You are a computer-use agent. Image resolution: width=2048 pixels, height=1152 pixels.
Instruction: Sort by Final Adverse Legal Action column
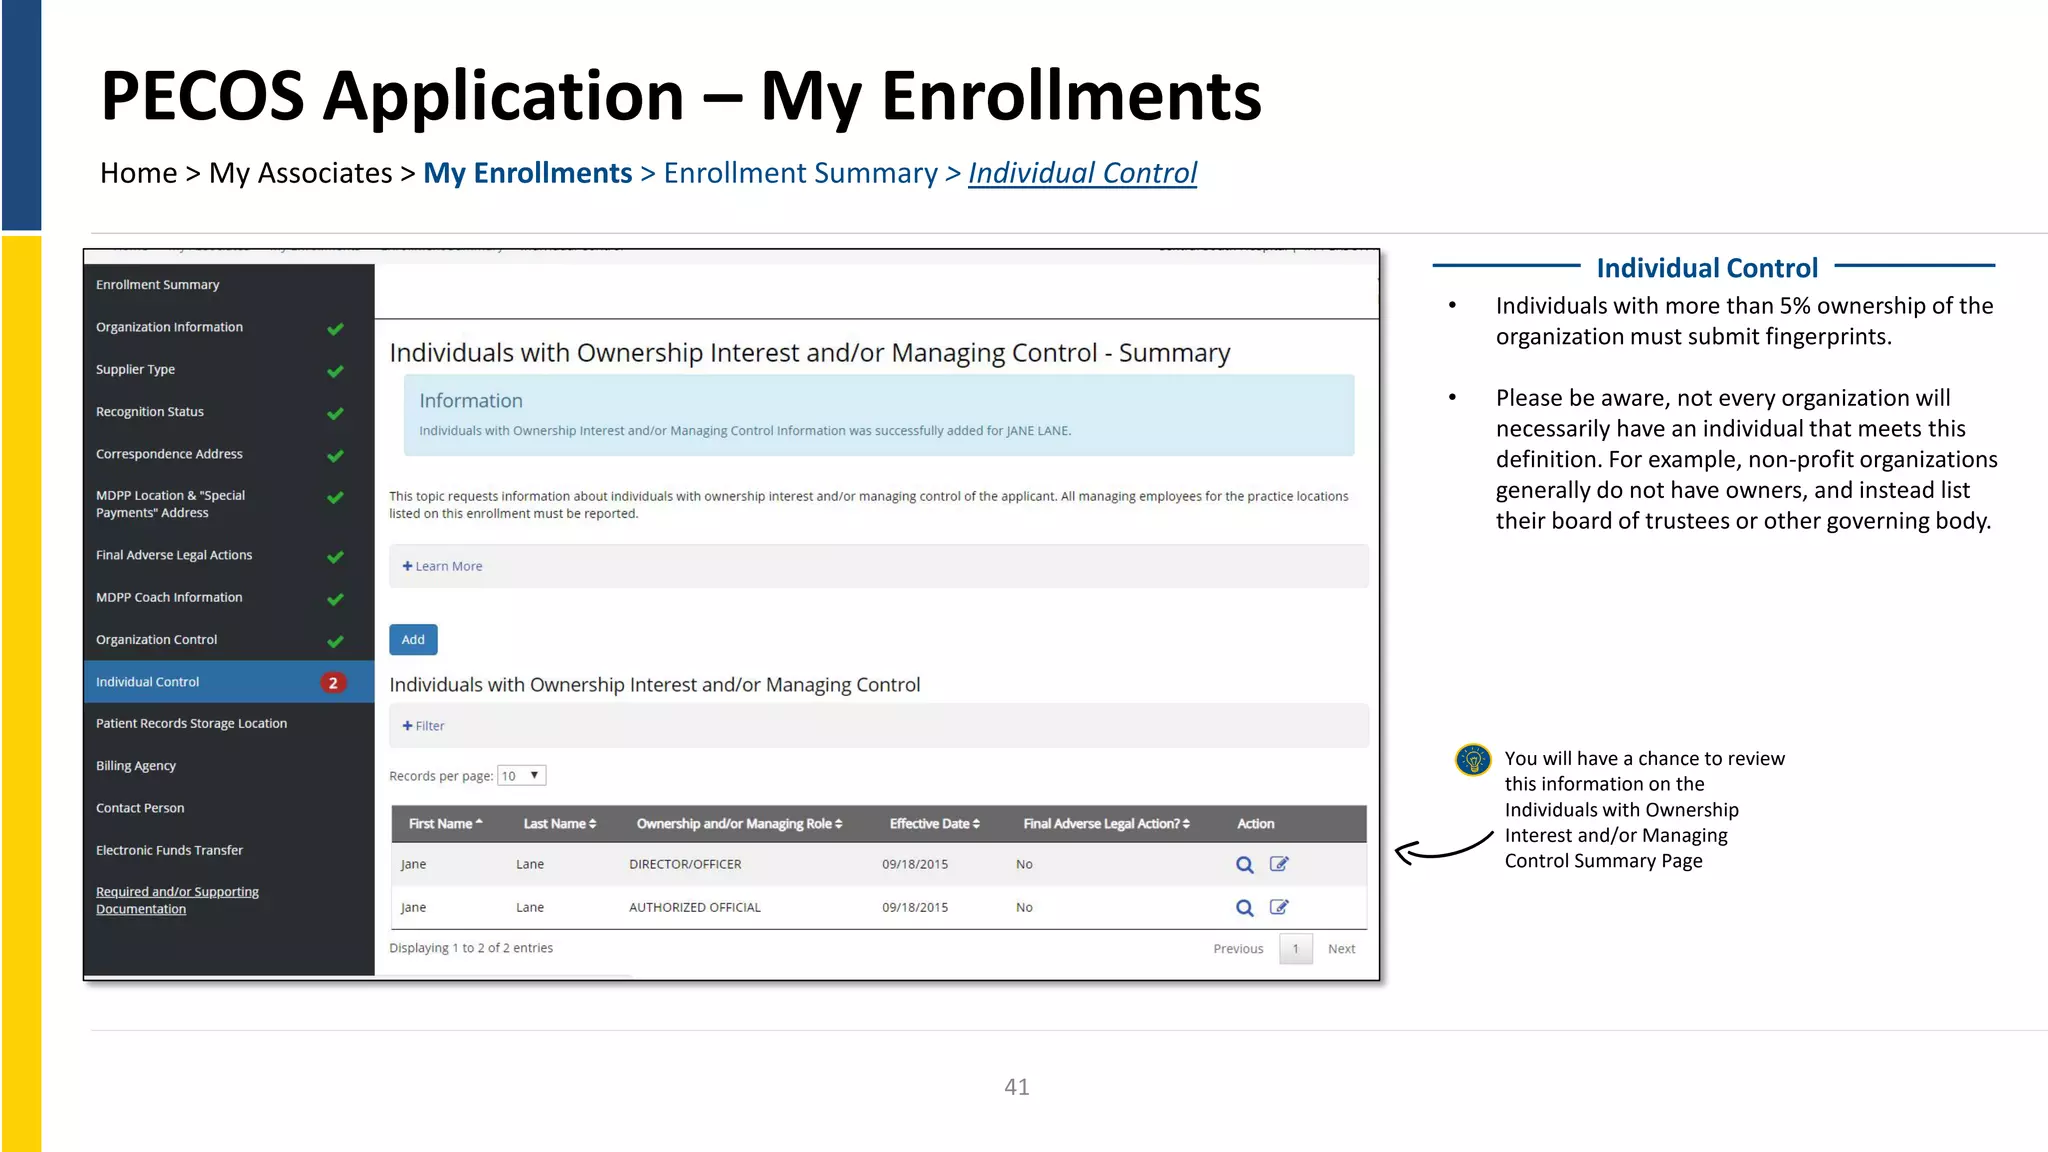tap(1107, 824)
